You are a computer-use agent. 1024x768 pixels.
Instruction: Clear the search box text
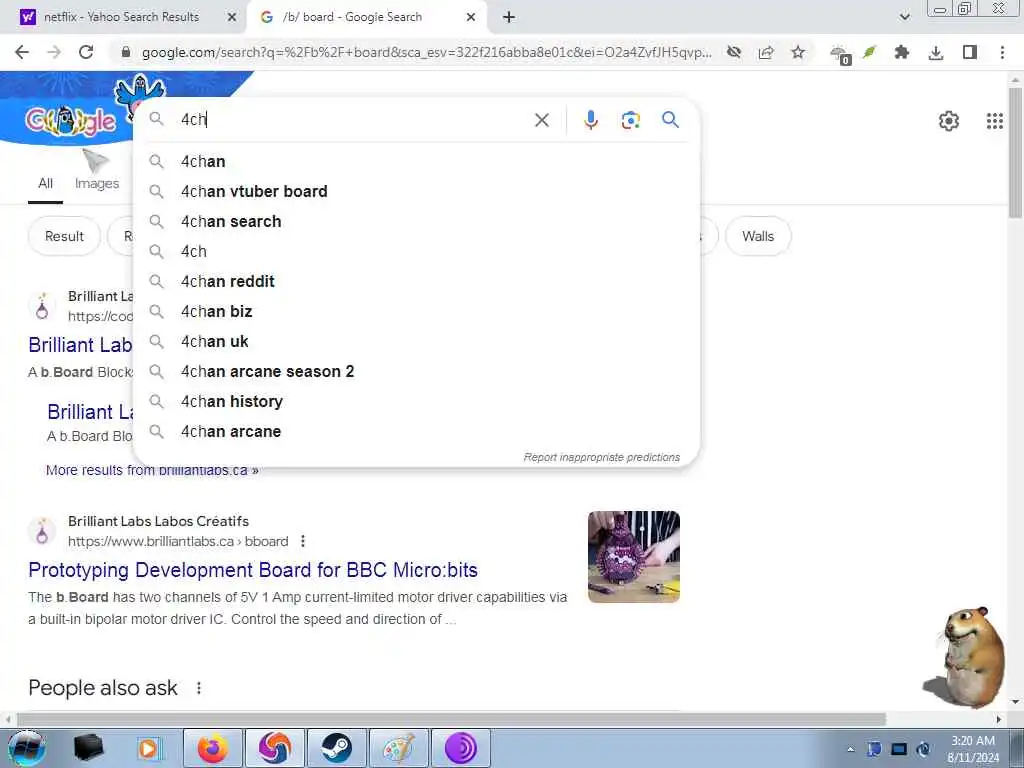541,120
